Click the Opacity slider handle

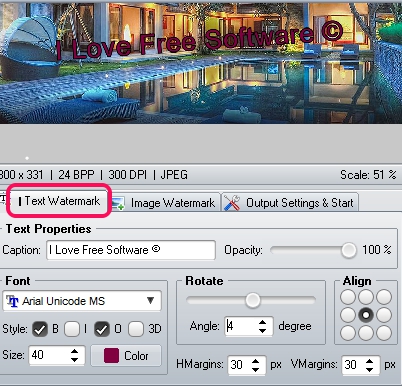click(x=349, y=250)
